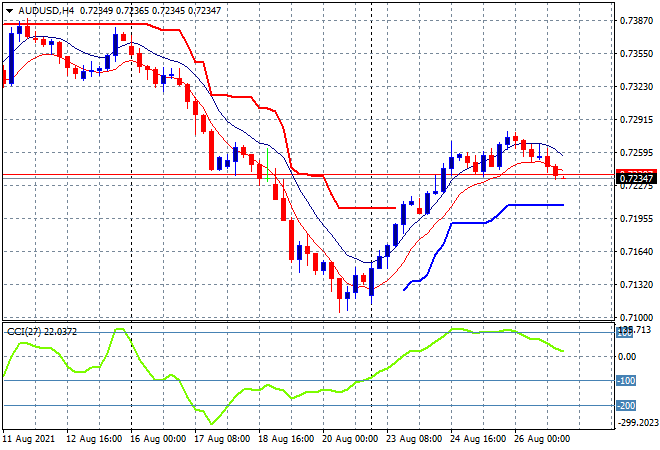Click the current price tag 0.72347
Viewport: 660px width, 450px height.
[636, 178]
